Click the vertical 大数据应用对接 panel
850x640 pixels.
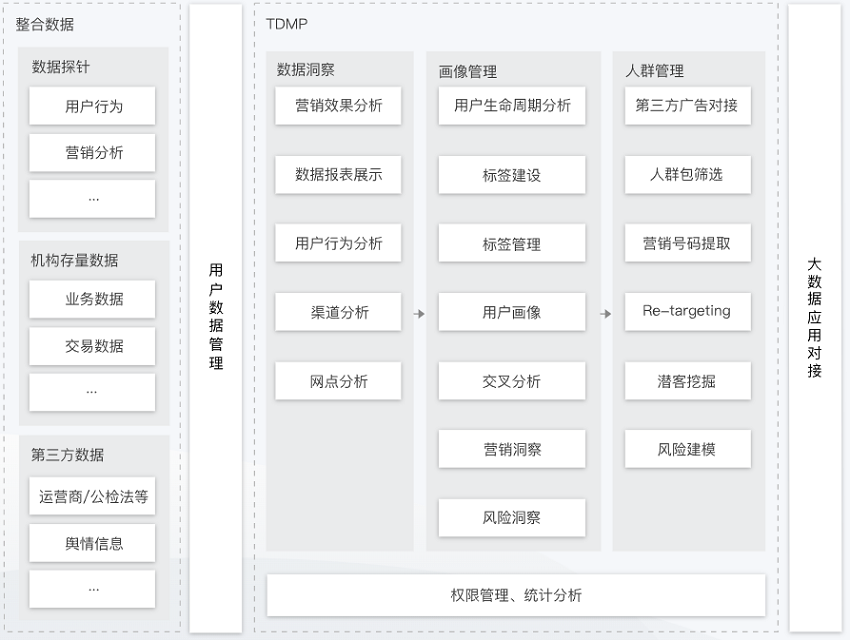[815, 318]
